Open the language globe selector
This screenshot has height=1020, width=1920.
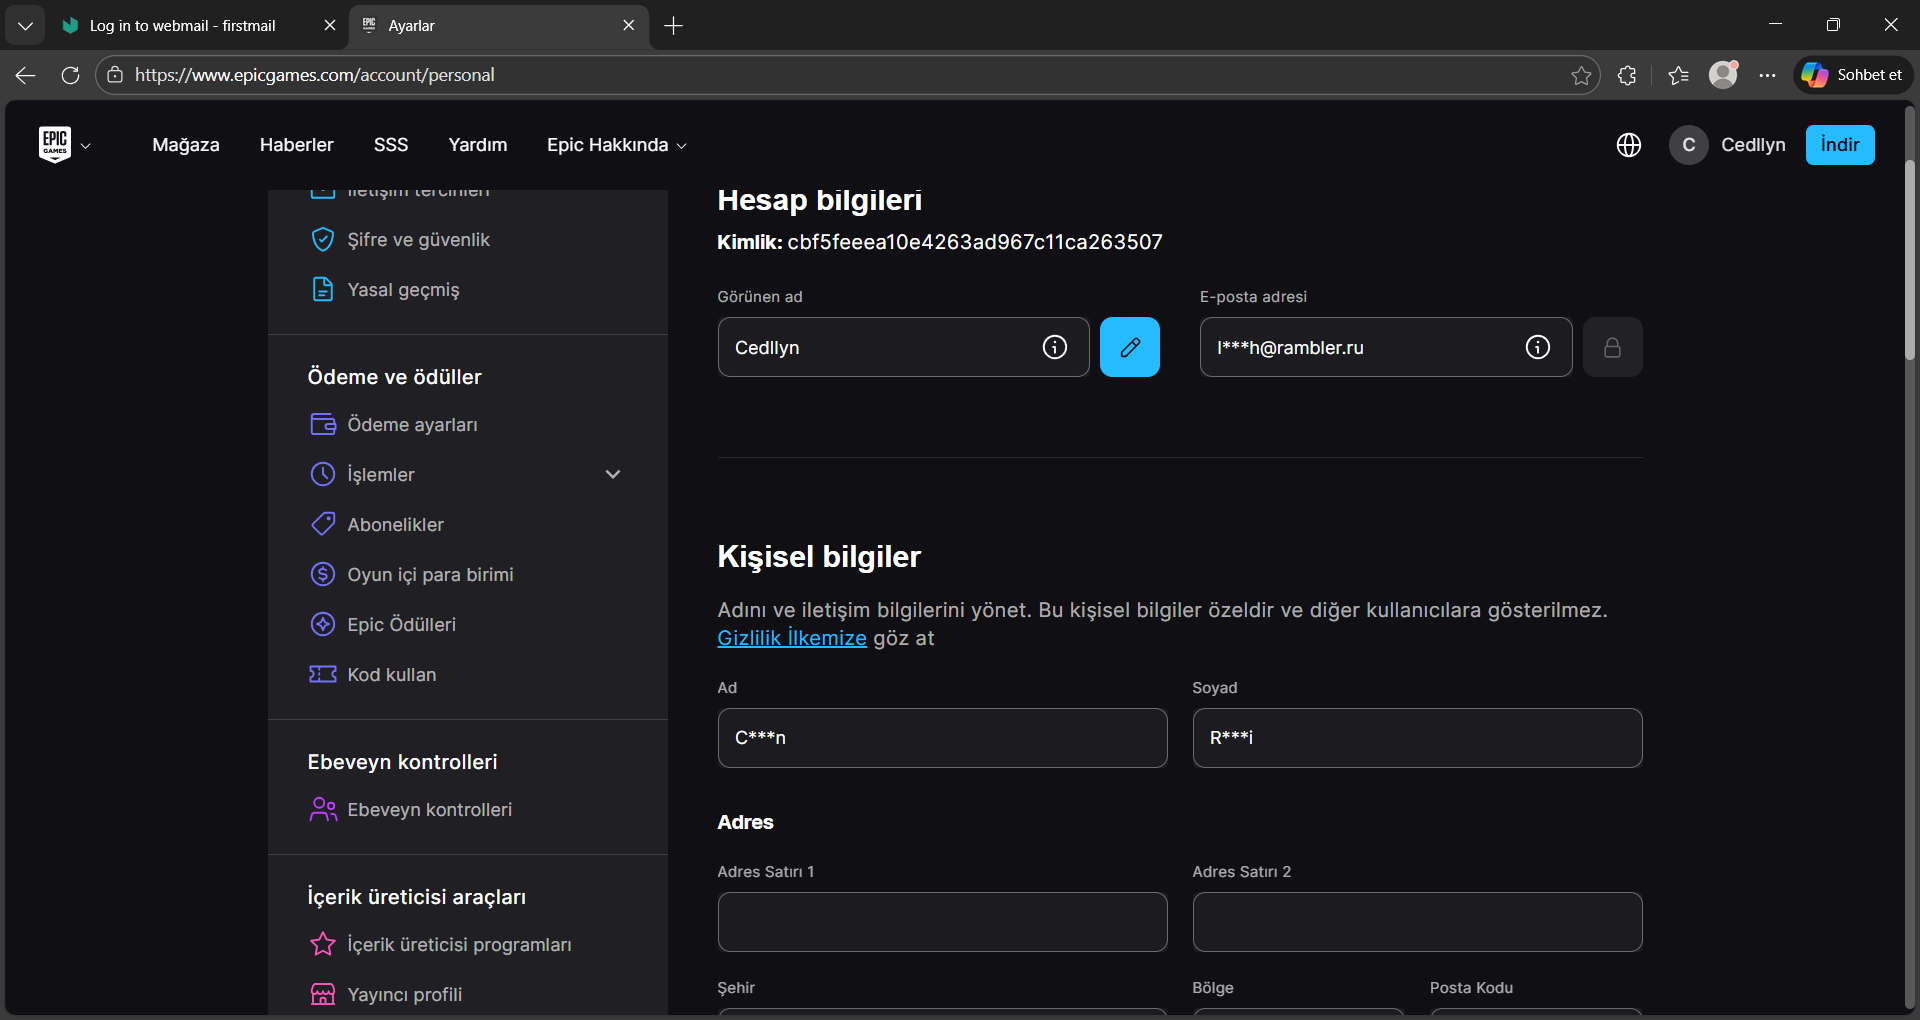pos(1629,145)
